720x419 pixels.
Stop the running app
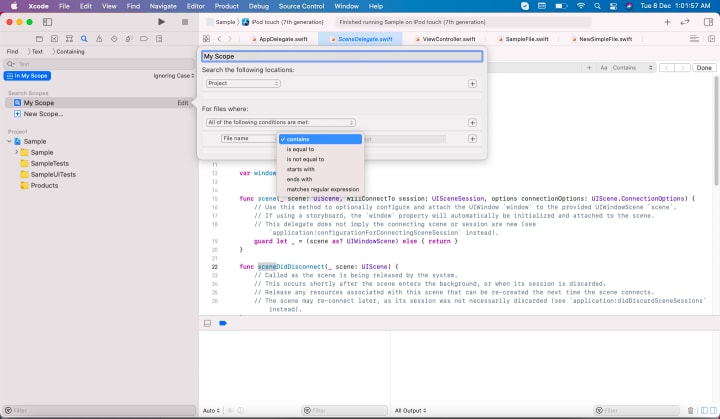[x=185, y=22]
